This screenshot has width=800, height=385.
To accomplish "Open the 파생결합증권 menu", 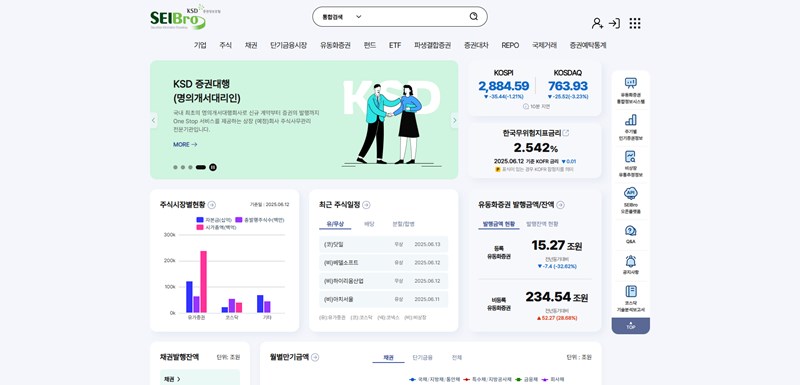I will 433,45.
